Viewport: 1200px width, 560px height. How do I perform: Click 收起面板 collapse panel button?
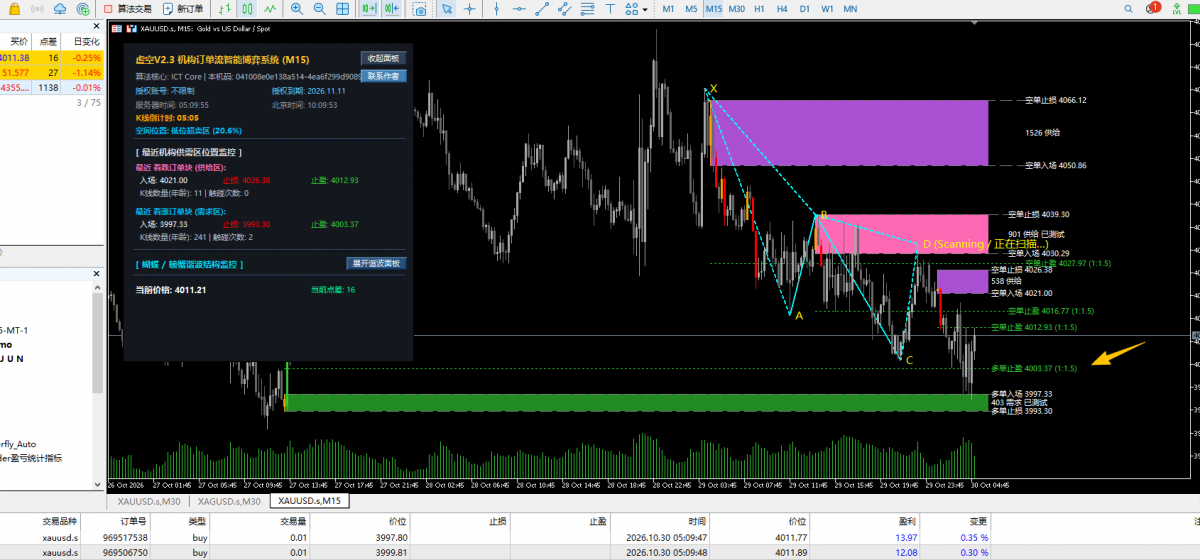click(x=383, y=59)
